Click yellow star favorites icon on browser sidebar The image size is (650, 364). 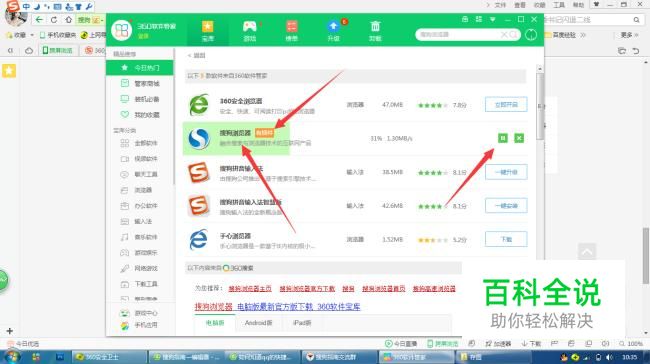[9, 70]
